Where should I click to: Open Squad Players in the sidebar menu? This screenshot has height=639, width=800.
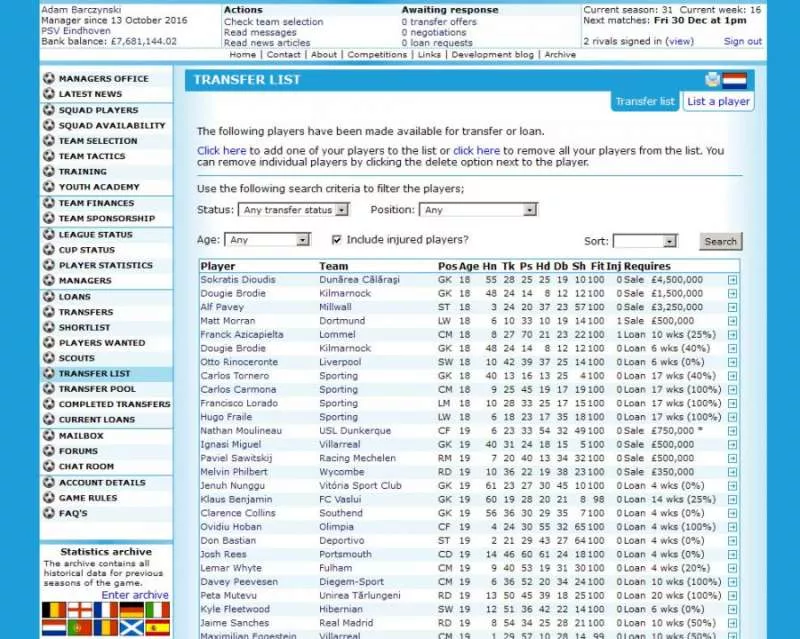pyautogui.click(x=98, y=110)
